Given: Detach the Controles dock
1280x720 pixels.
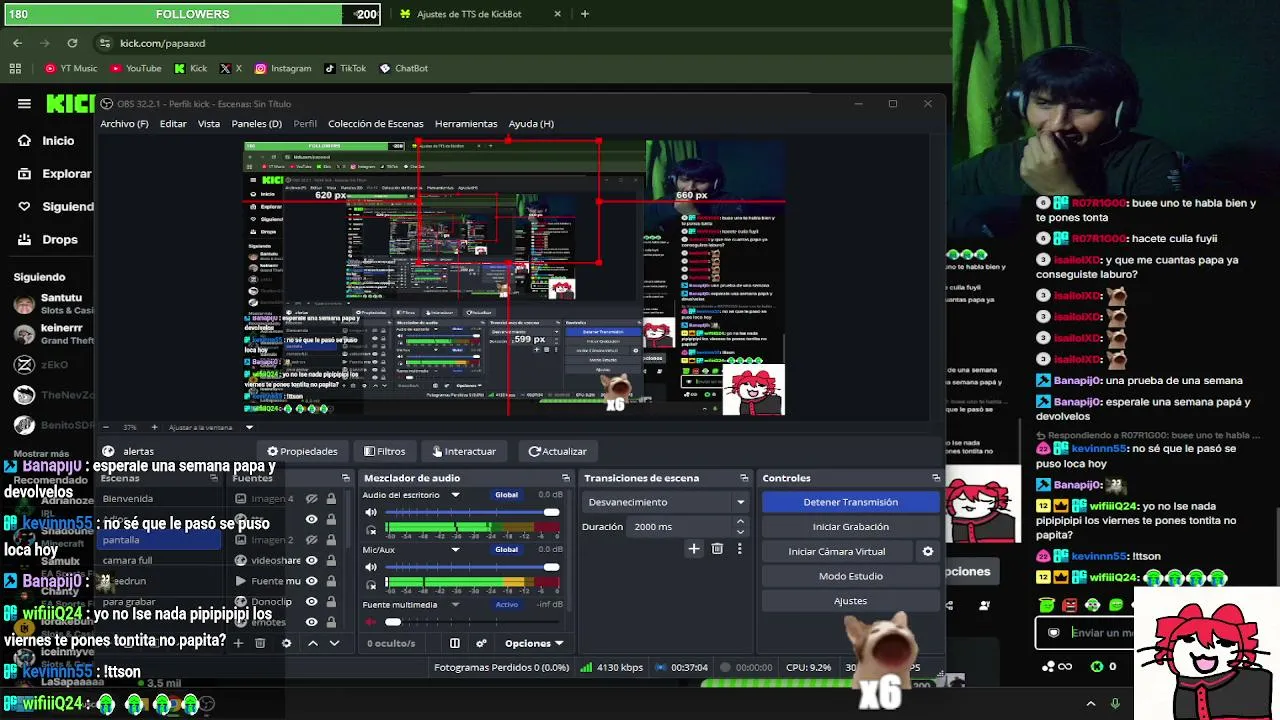Looking at the screenshot, I should pyautogui.click(x=936, y=478).
